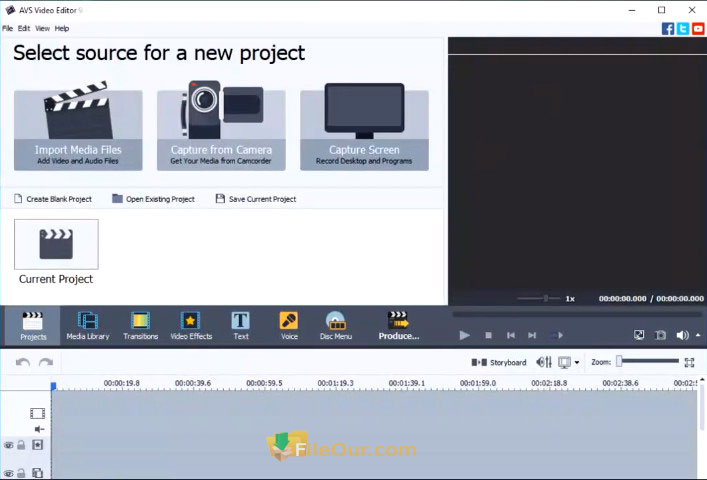Choose Capture Screen option
The image size is (707, 480).
[364, 126]
